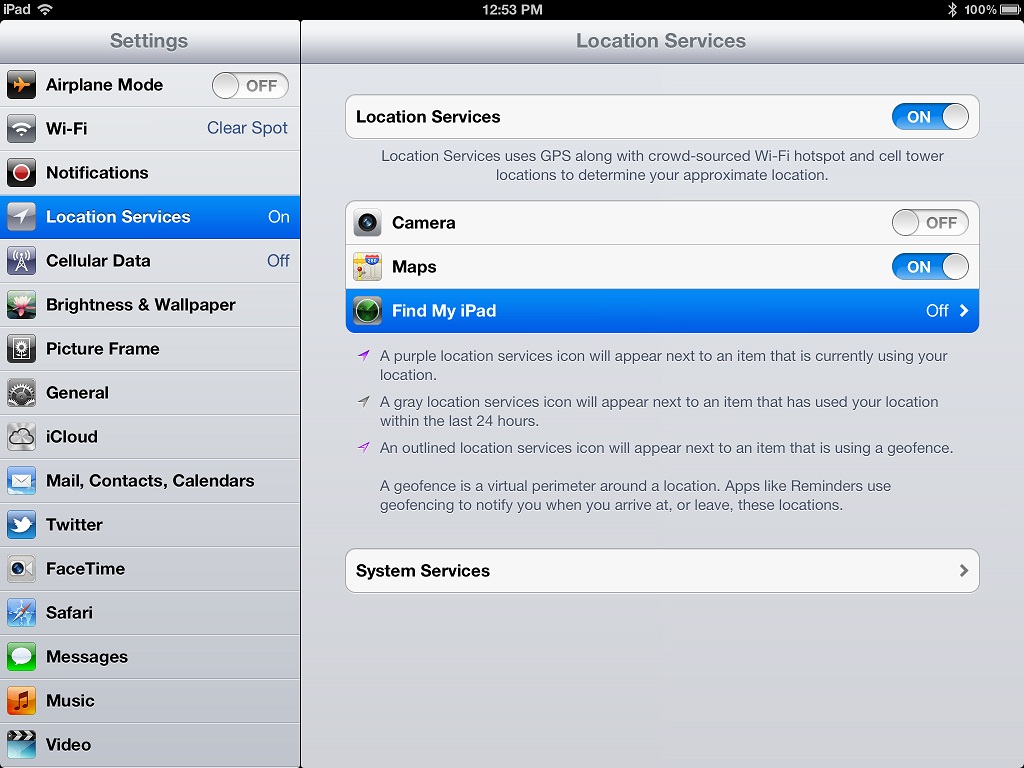1024x768 pixels.
Task: Tap the Bluetooth icon in status bar
Action: pos(952,9)
